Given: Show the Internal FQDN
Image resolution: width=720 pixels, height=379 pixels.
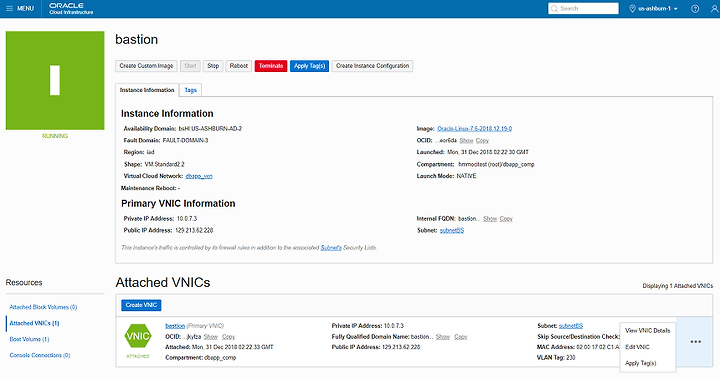Looking at the screenshot, I should (490, 219).
